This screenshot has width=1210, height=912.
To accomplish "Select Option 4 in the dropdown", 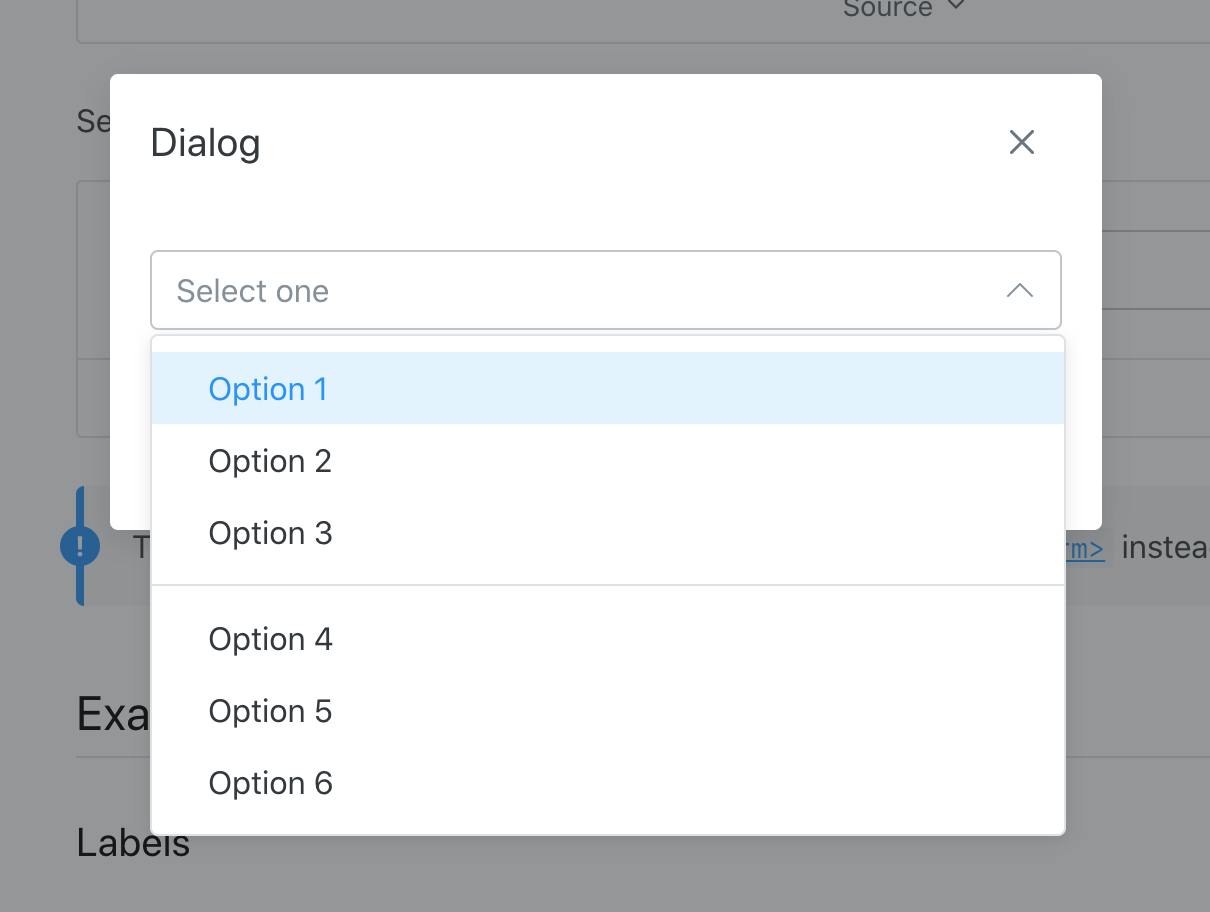I will pos(608,639).
